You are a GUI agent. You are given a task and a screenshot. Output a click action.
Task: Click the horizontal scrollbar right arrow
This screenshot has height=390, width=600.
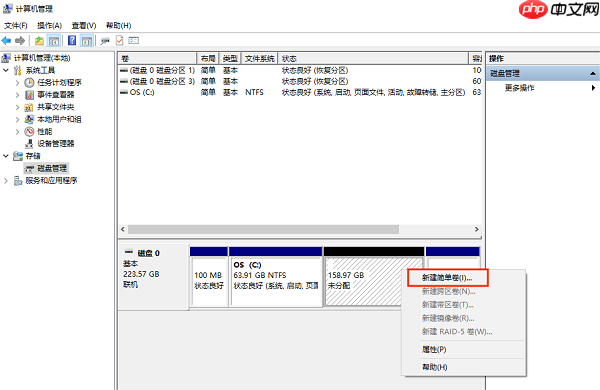pos(476,229)
